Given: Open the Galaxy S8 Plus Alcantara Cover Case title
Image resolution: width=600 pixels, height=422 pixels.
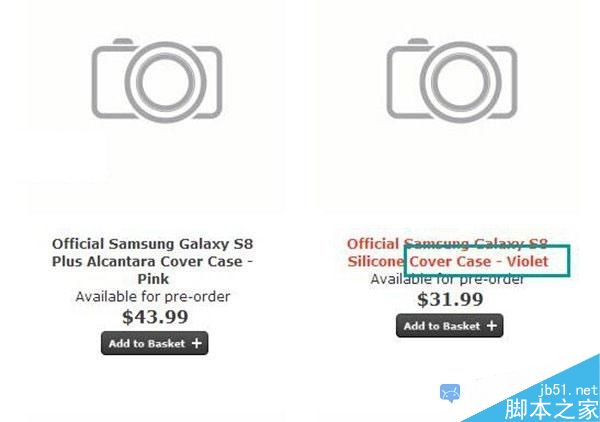Looking at the screenshot, I should pos(153,261).
